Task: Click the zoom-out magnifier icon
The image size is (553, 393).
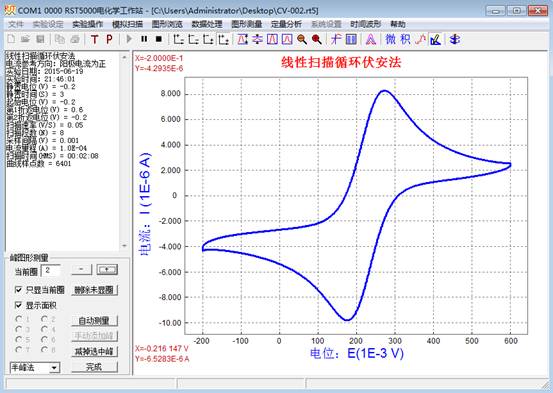Action: click(302, 39)
